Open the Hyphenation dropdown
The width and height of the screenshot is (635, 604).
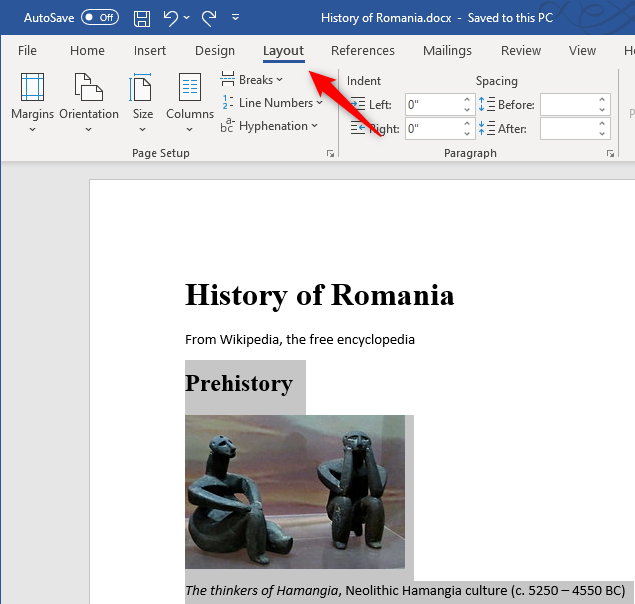[x=269, y=126]
